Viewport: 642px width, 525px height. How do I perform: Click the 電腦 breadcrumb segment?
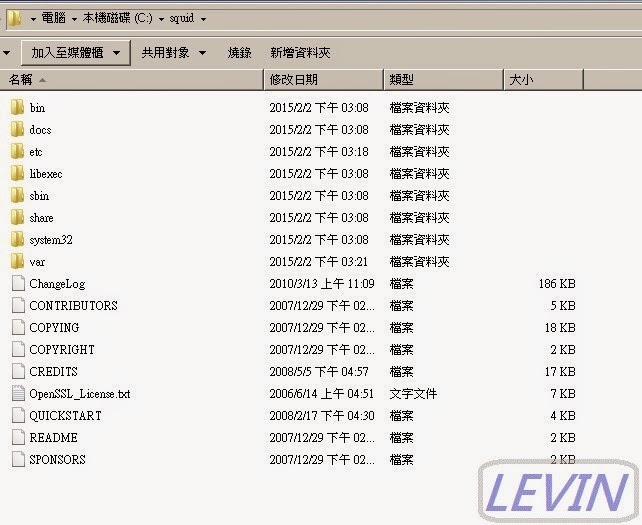(54, 18)
